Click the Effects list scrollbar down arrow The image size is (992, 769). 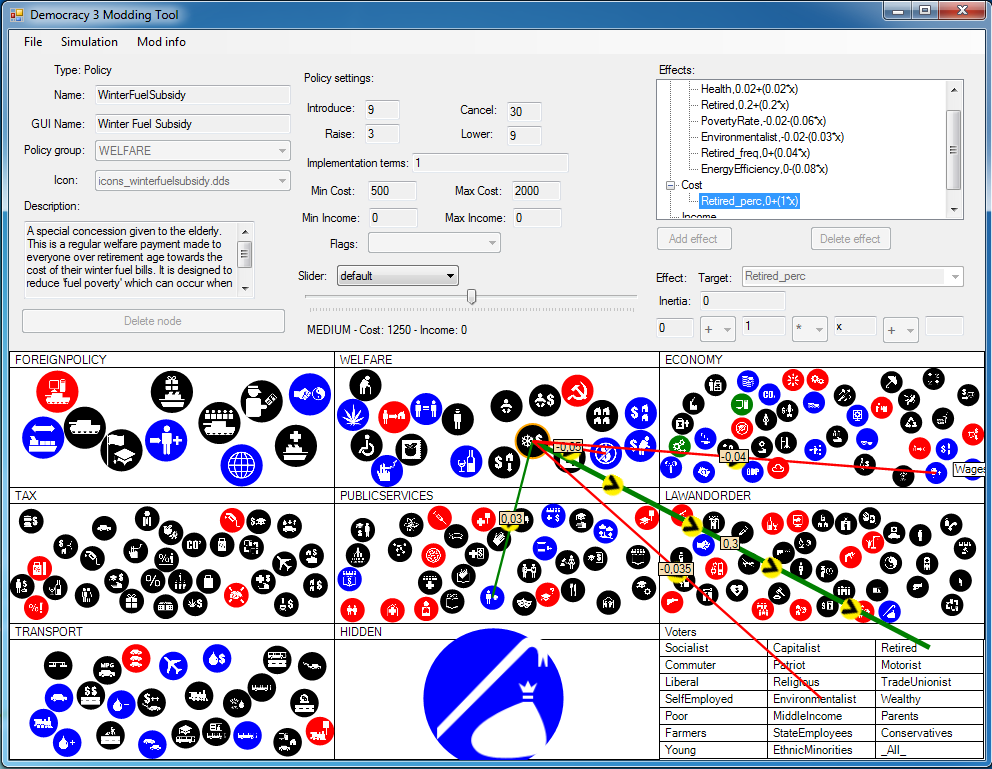[x=954, y=210]
